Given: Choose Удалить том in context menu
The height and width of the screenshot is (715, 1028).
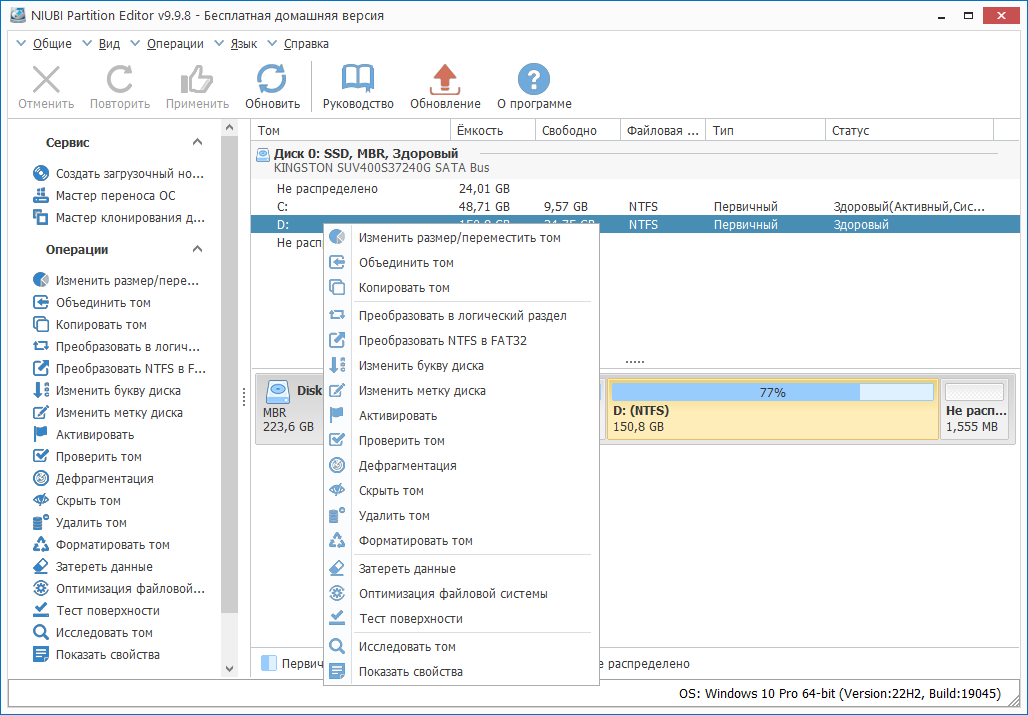Looking at the screenshot, I should point(462,516).
